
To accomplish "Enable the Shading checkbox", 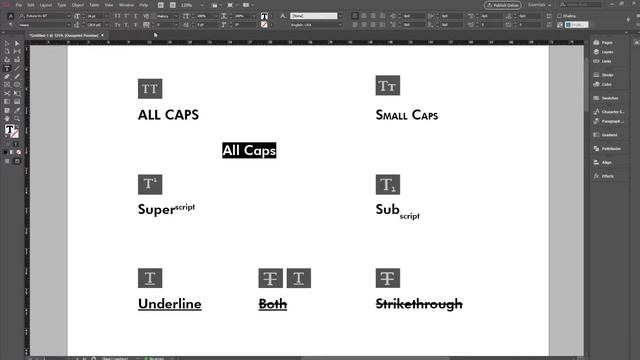I will click(x=559, y=16).
